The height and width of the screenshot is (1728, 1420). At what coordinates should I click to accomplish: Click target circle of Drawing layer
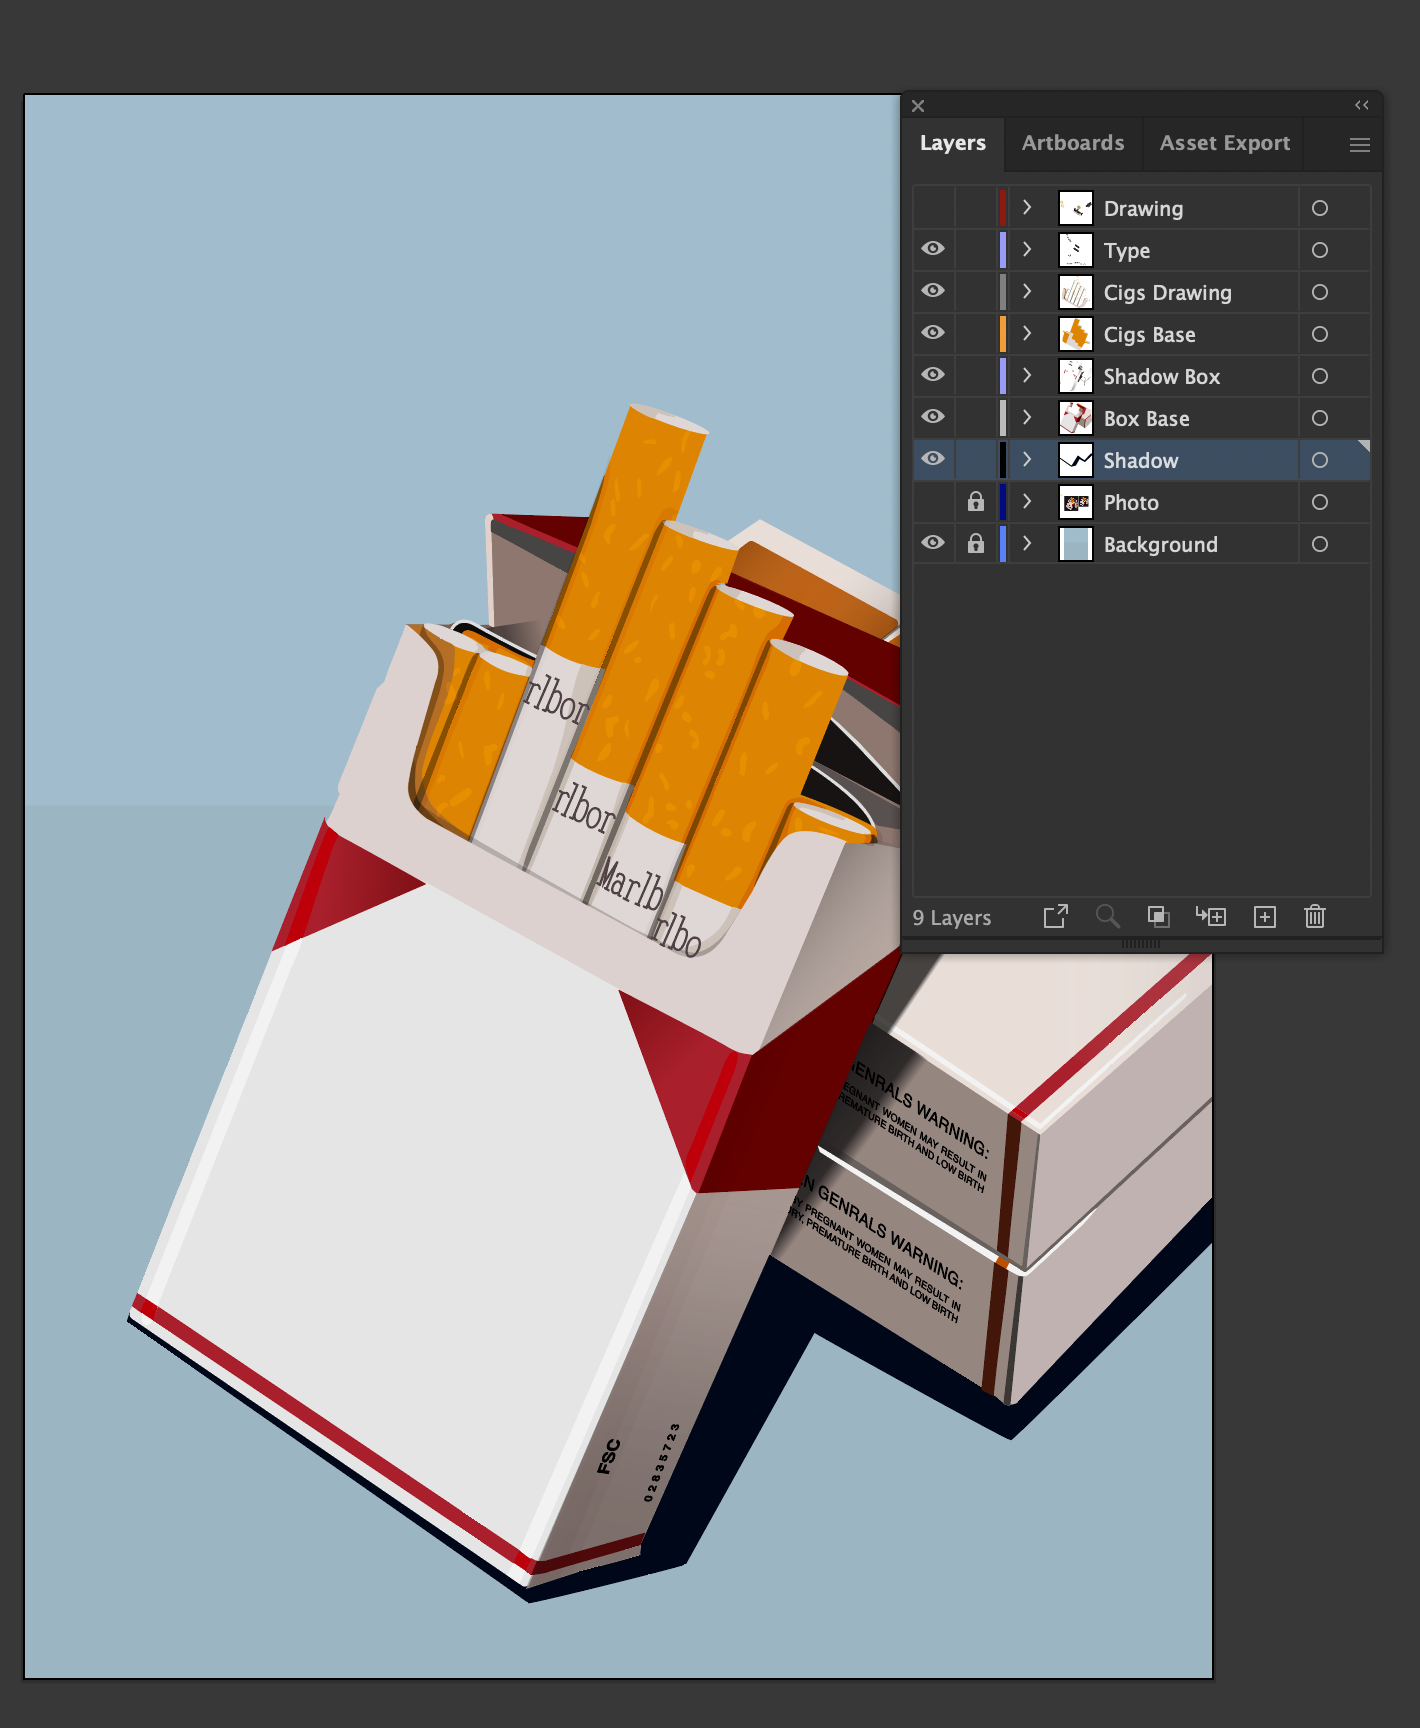point(1320,208)
